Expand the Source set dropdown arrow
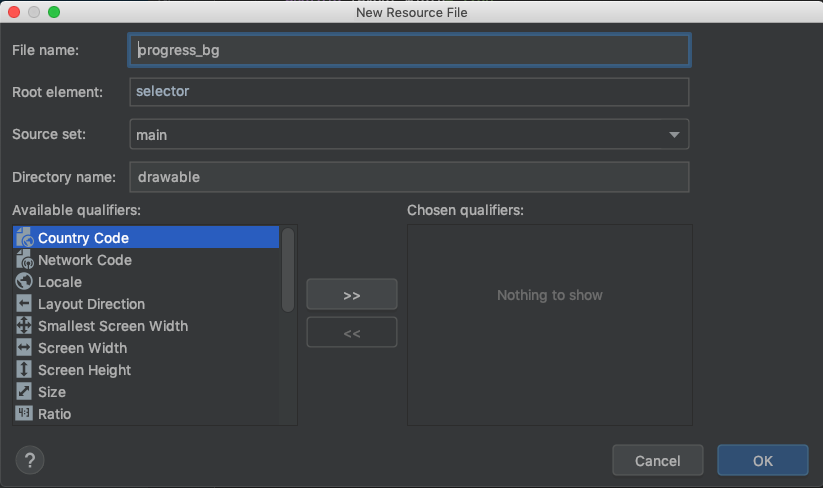Screen dimensions: 823x488 [x=674, y=135]
